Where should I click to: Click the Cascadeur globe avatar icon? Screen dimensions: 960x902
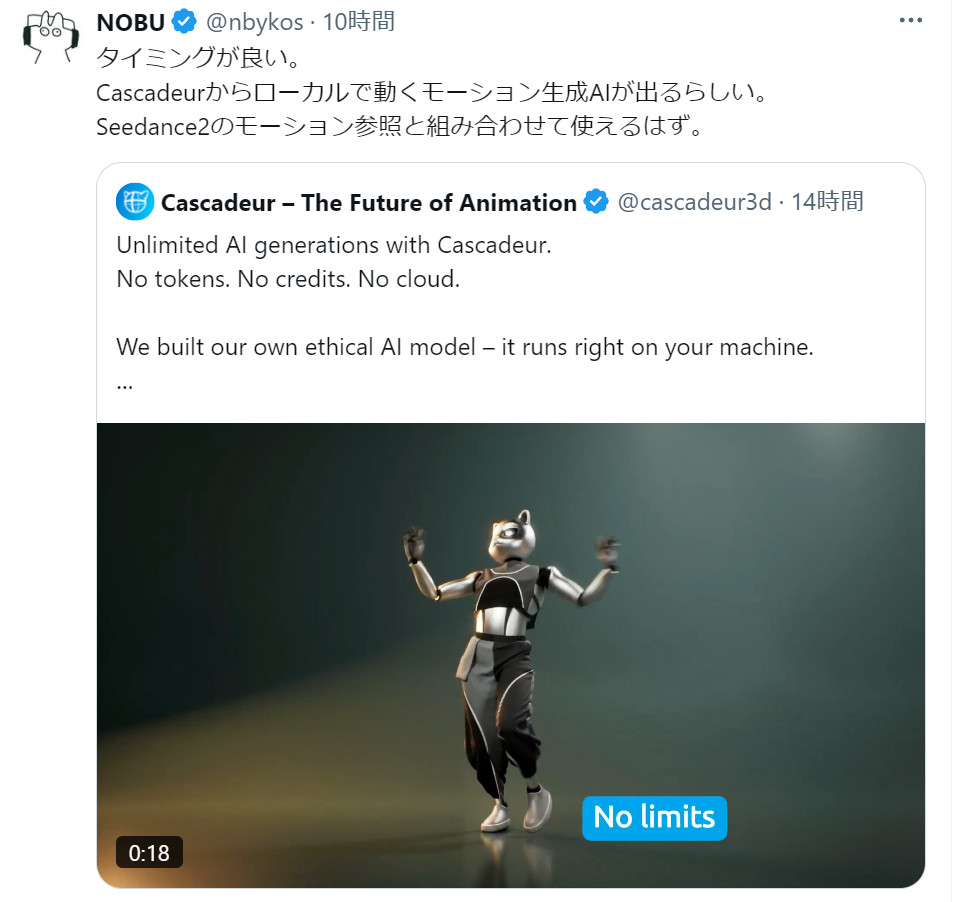point(135,202)
